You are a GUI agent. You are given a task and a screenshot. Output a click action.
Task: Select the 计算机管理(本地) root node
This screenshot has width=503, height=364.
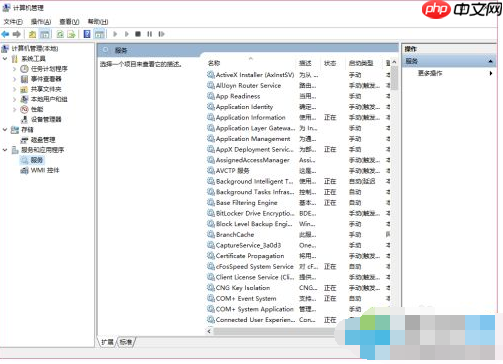tap(35, 49)
